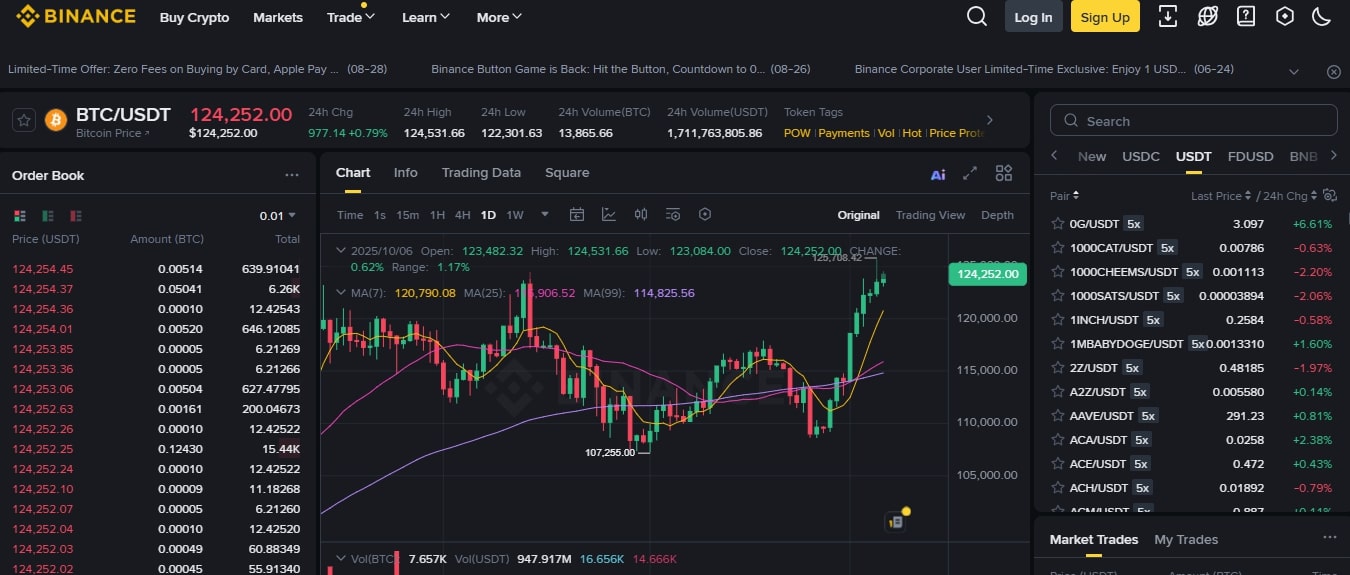The image size is (1350, 575).
Task: Collapse the MA indicator legend chevron
Action: coord(341,293)
